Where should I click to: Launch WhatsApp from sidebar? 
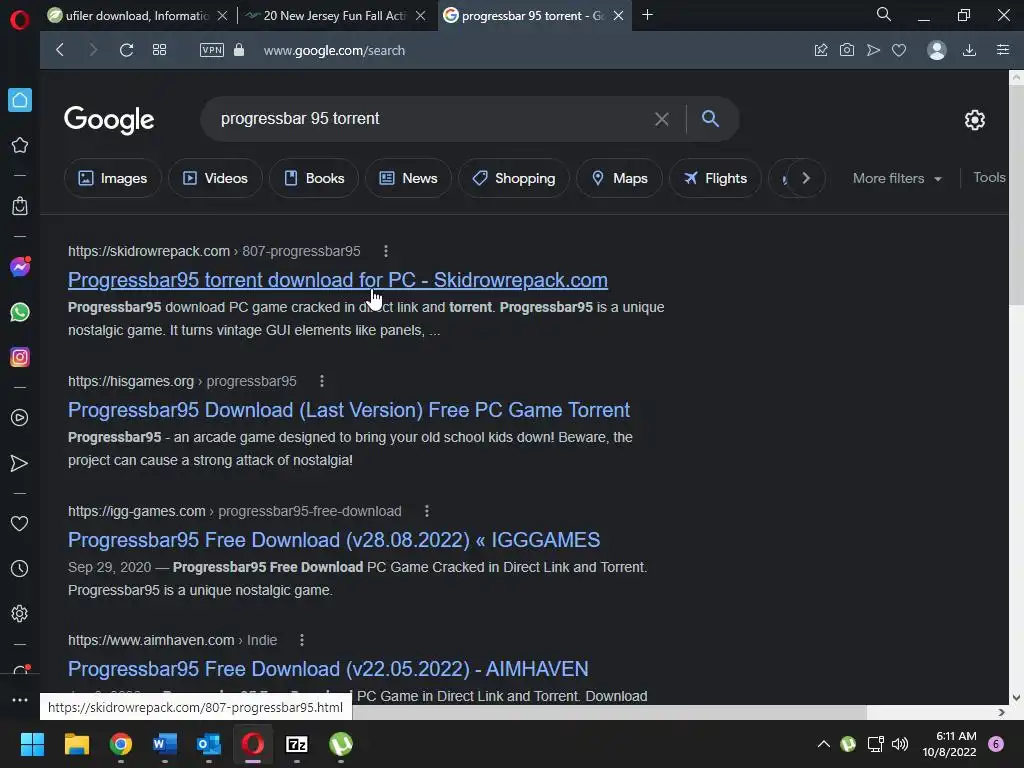coord(20,312)
